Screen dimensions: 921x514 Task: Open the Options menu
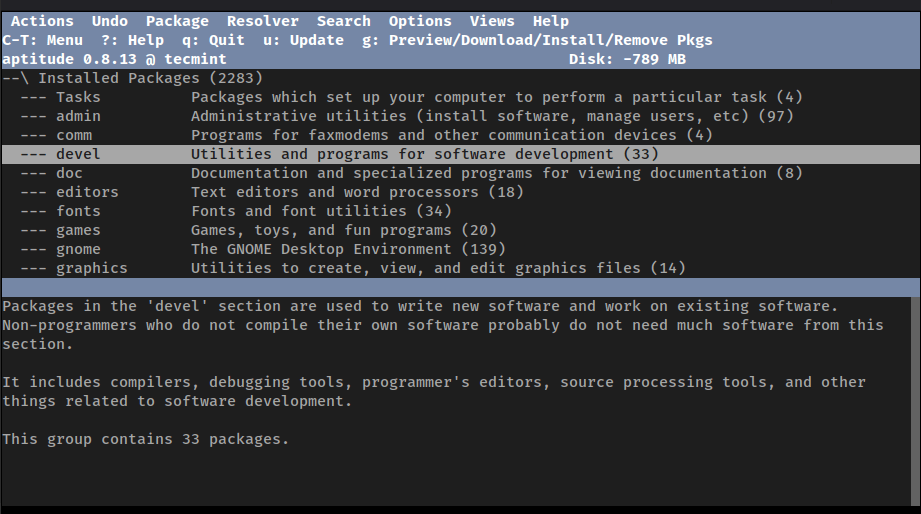click(x=420, y=21)
